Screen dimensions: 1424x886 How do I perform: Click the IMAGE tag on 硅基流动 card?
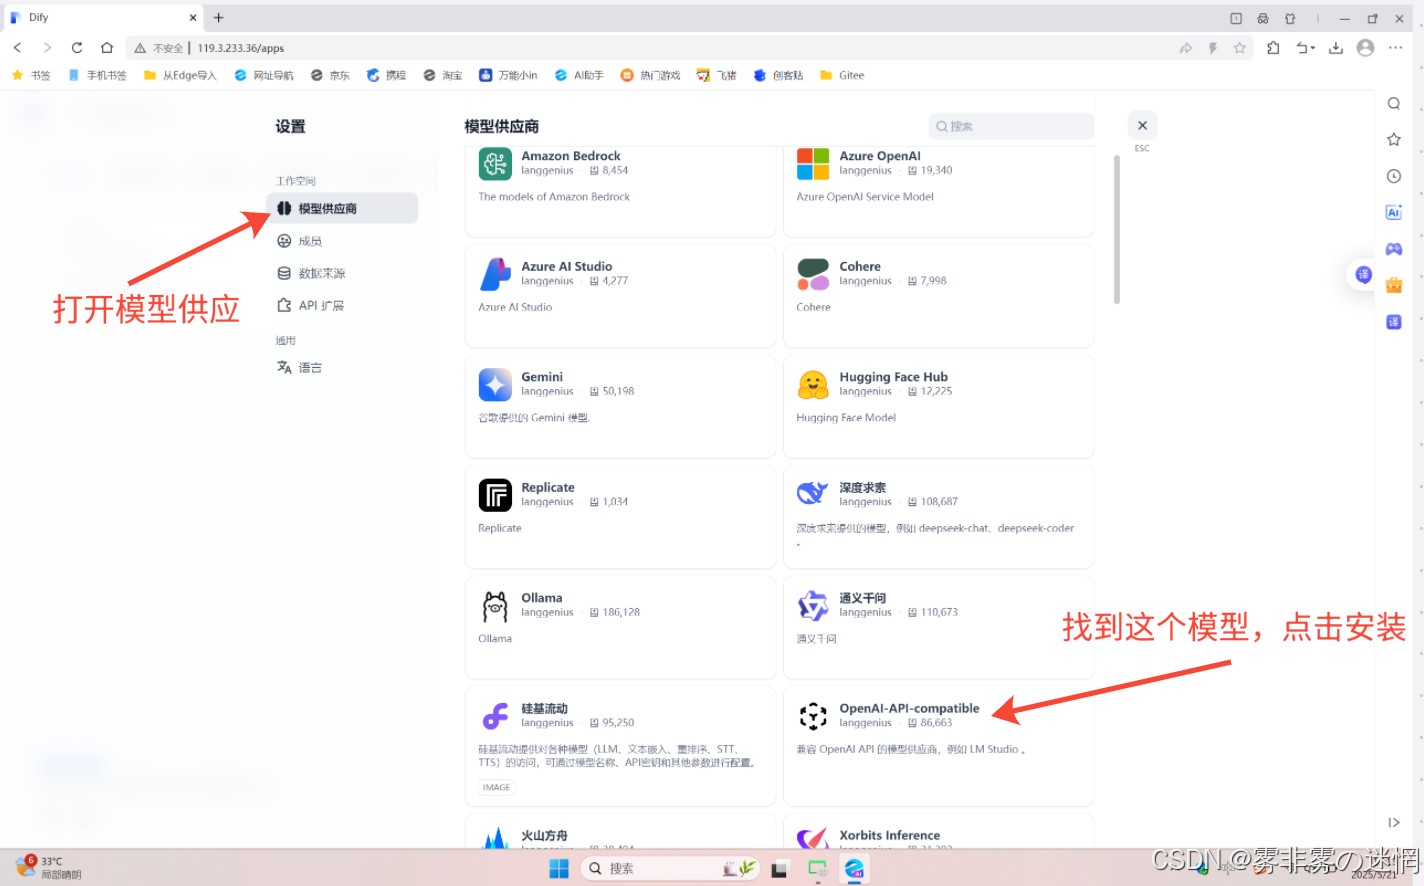click(496, 787)
